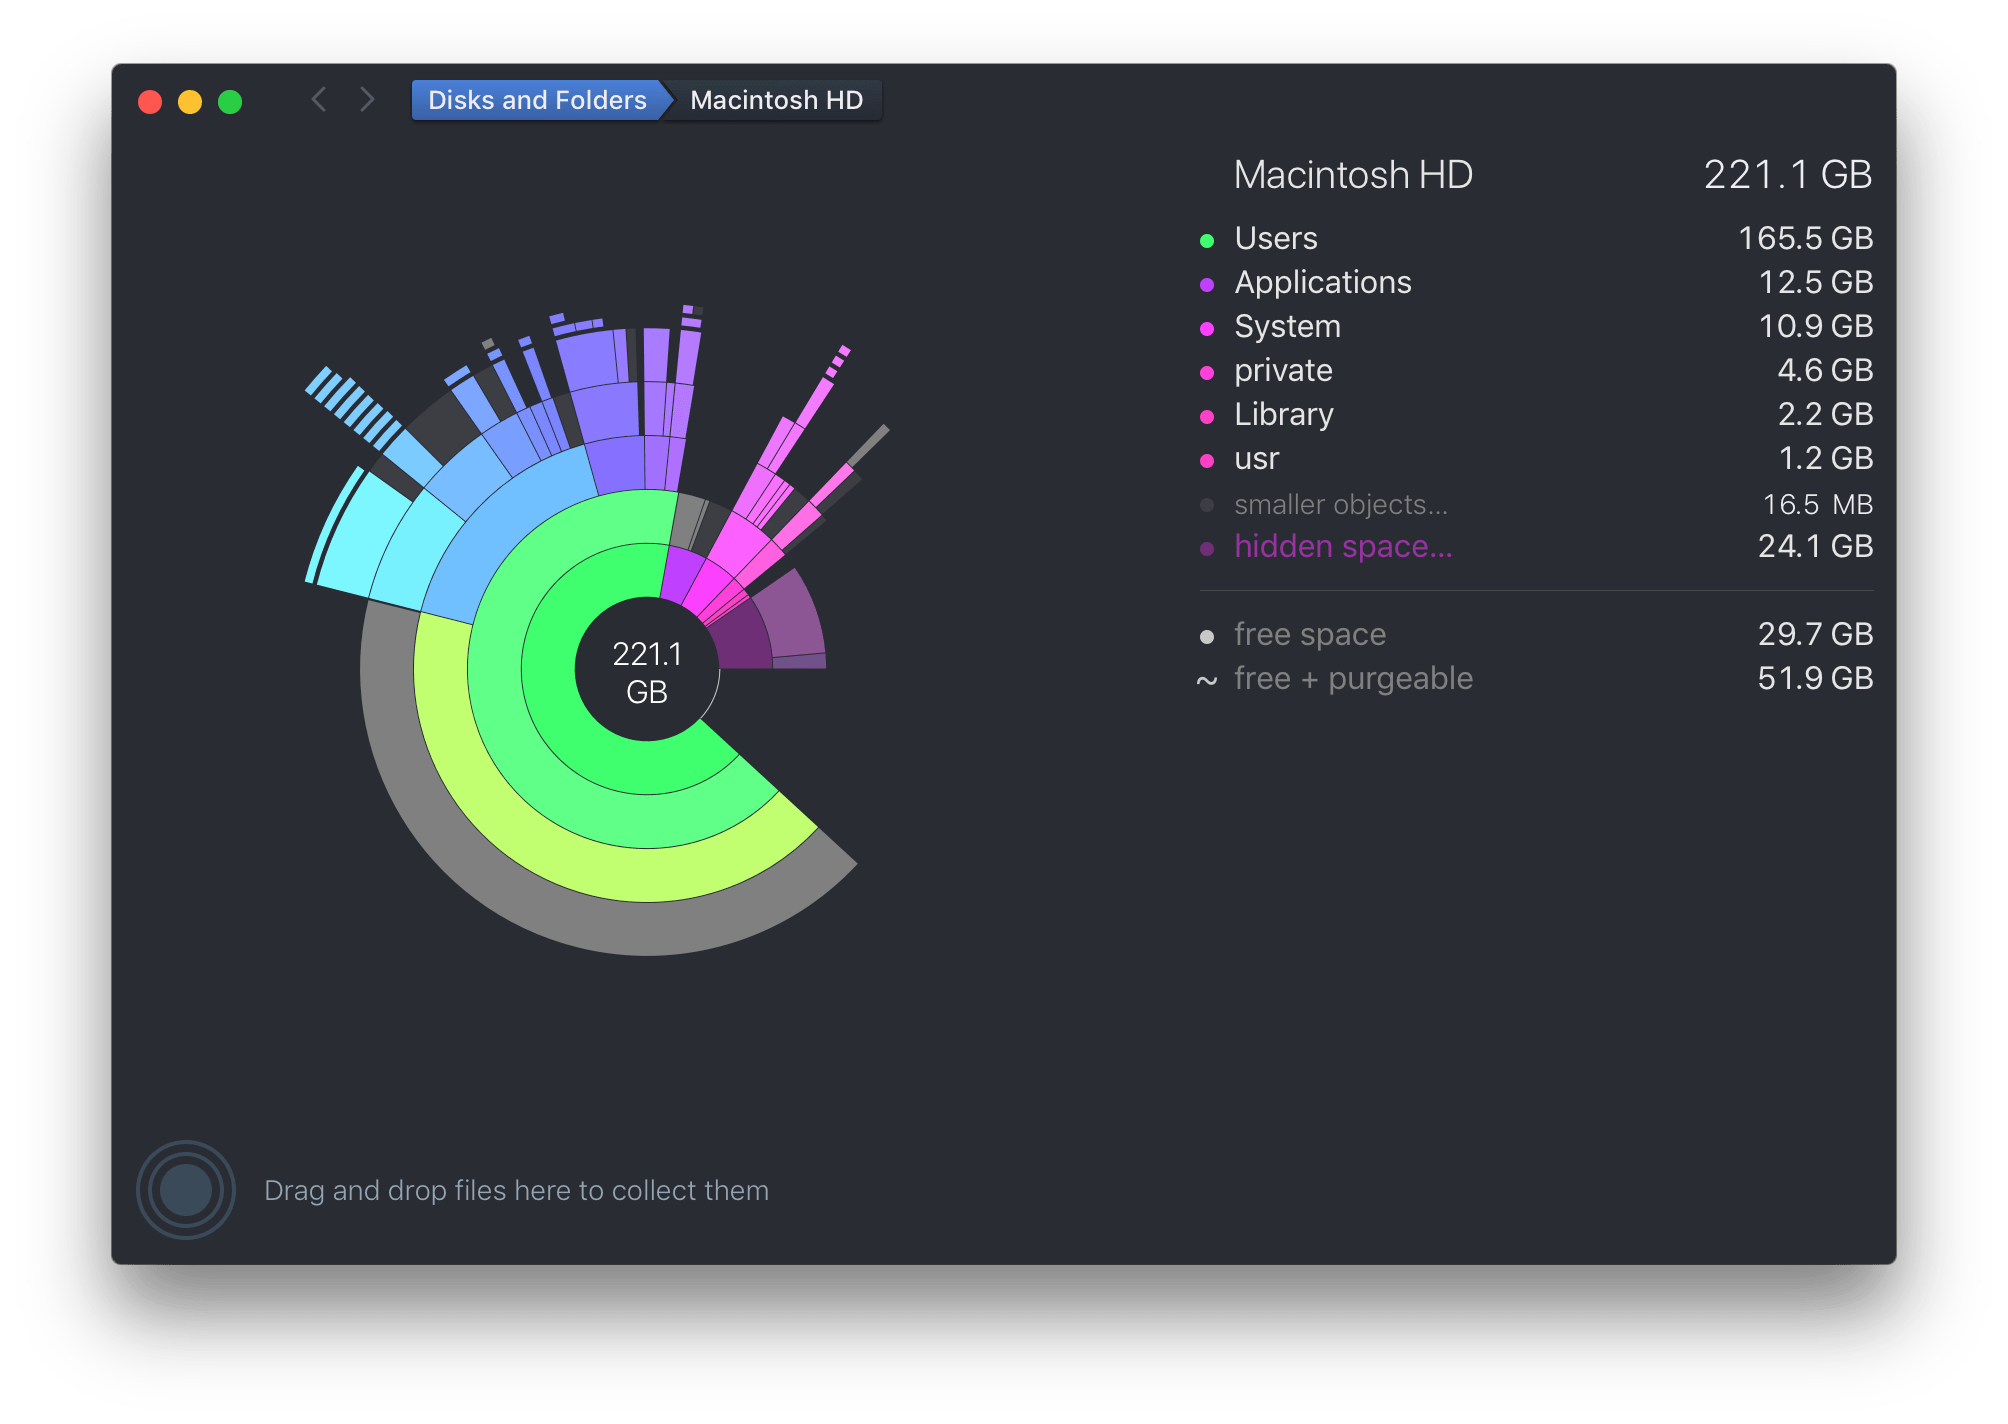Screen dimensions: 2008x1424
Task: Open the Applications folder entry
Action: coord(1322,282)
